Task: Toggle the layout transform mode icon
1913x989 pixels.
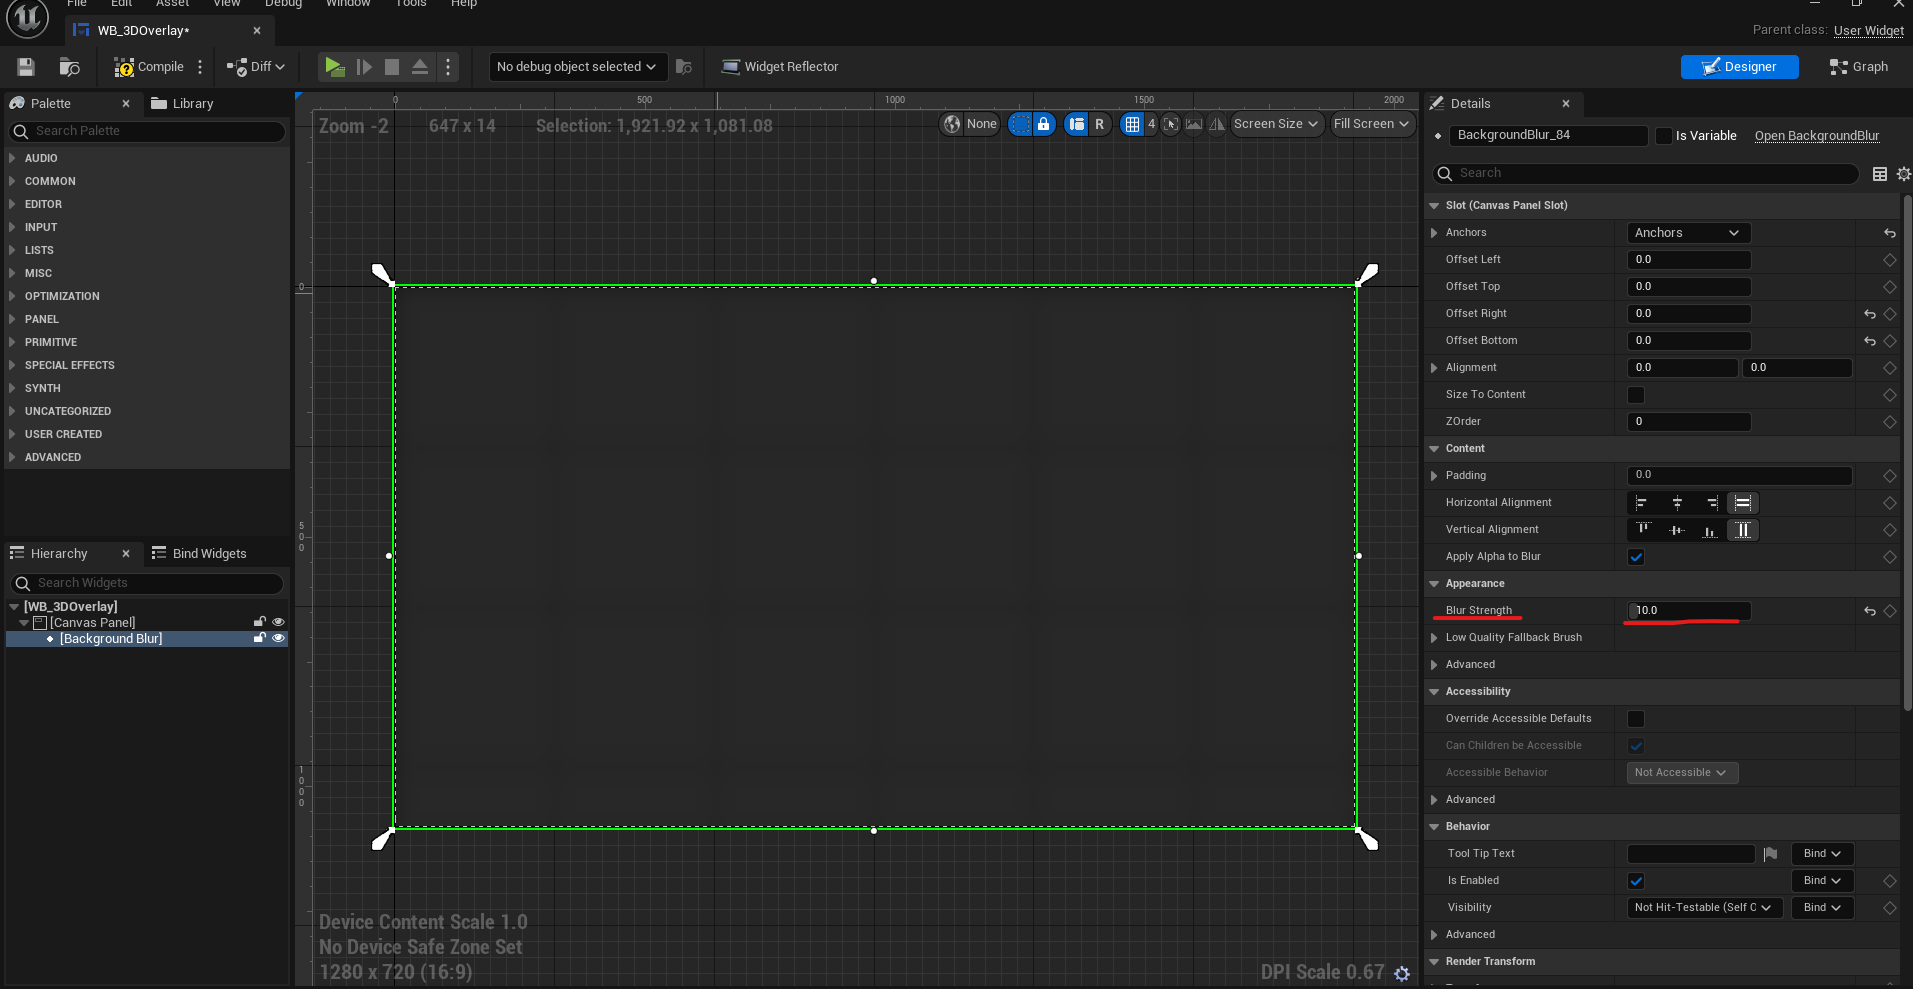Action: click(x=1076, y=124)
